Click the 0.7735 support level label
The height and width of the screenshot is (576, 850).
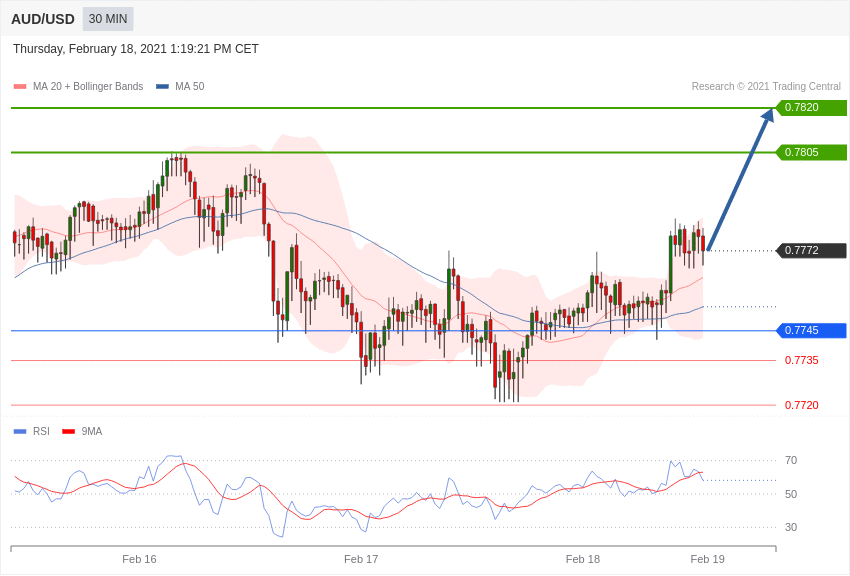point(802,360)
